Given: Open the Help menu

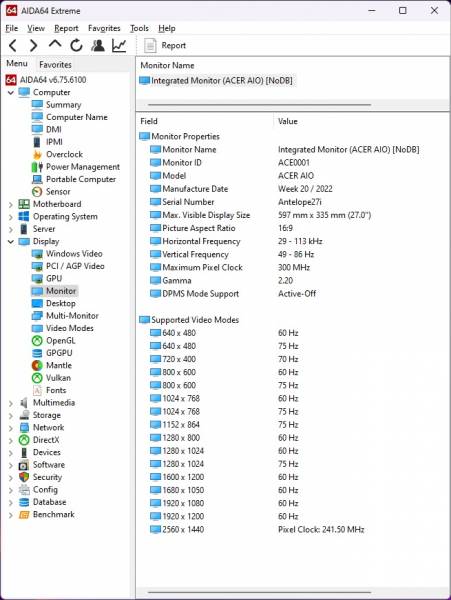Looking at the screenshot, I should pyautogui.click(x=167, y=28).
